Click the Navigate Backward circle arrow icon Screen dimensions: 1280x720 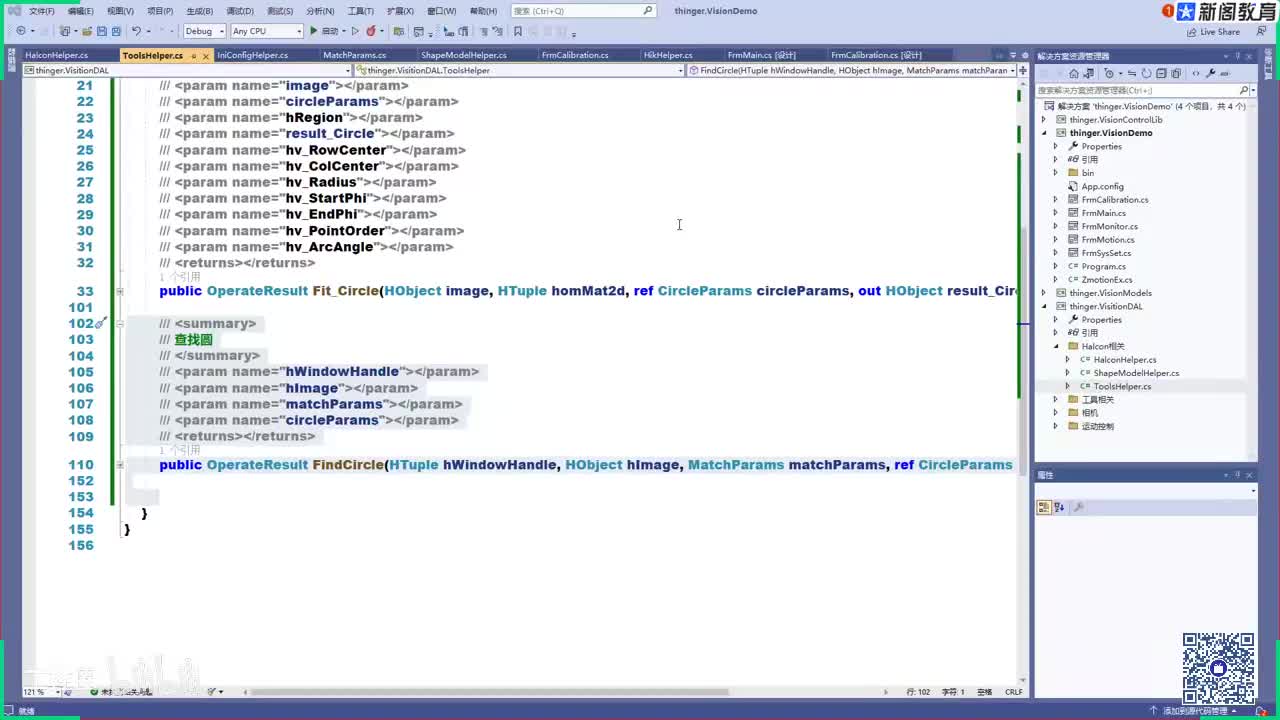click(20, 31)
